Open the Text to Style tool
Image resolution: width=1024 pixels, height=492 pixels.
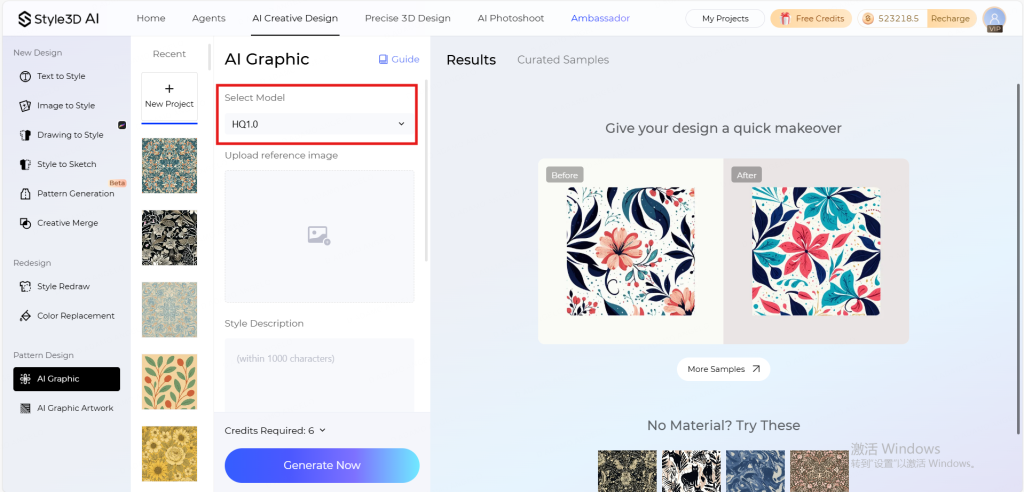click(x=61, y=76)
